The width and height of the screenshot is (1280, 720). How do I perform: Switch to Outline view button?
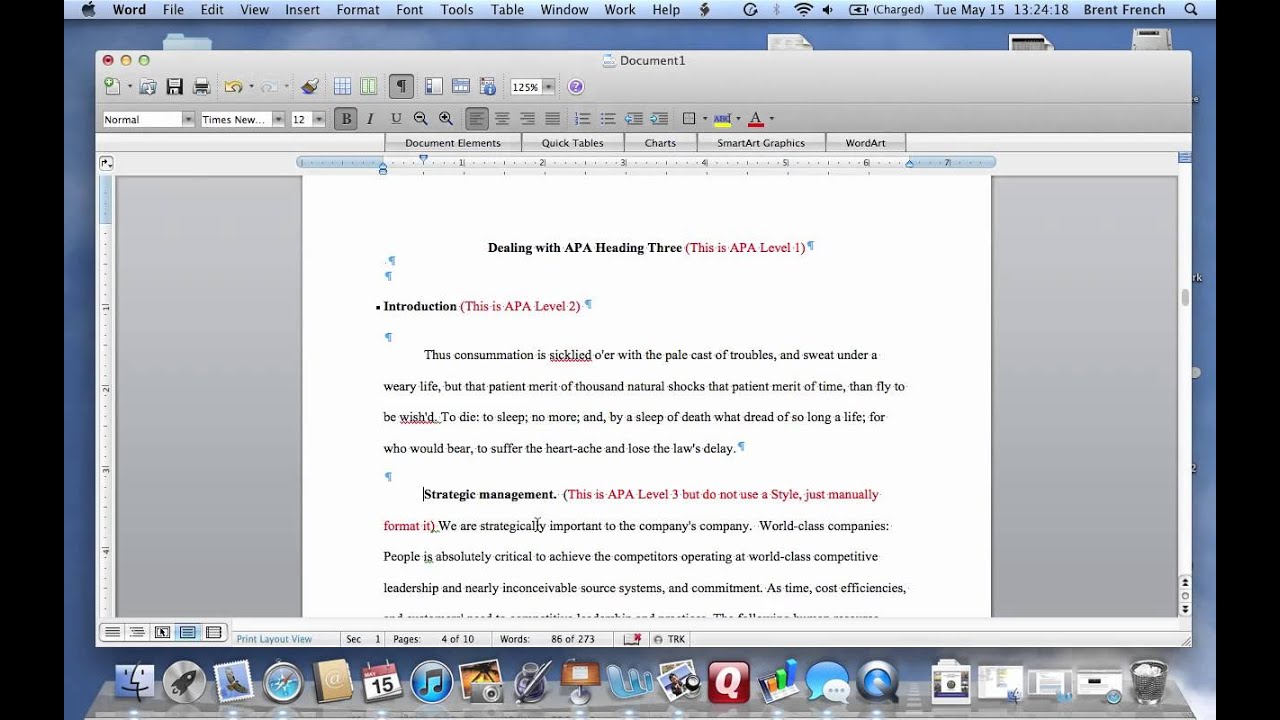coord(137,632)
